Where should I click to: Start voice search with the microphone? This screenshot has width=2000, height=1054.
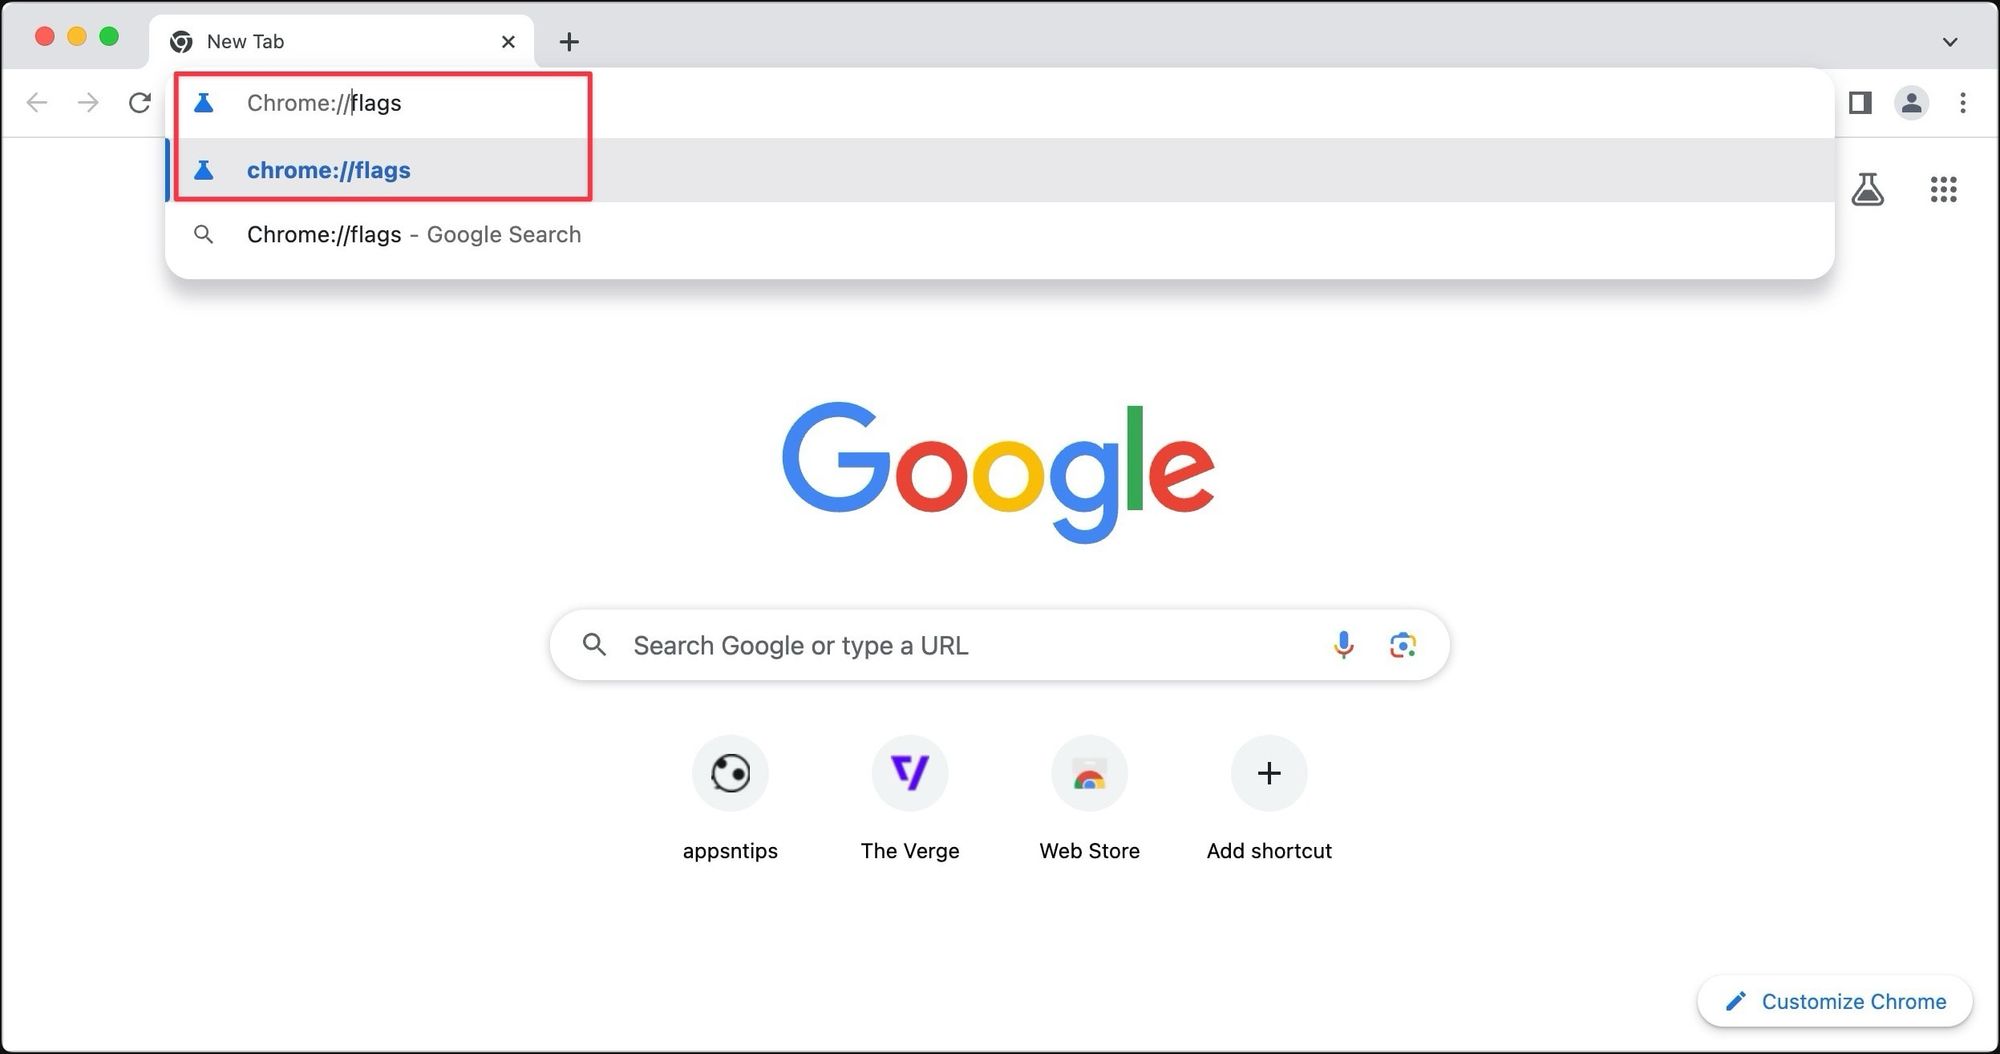1343,645
